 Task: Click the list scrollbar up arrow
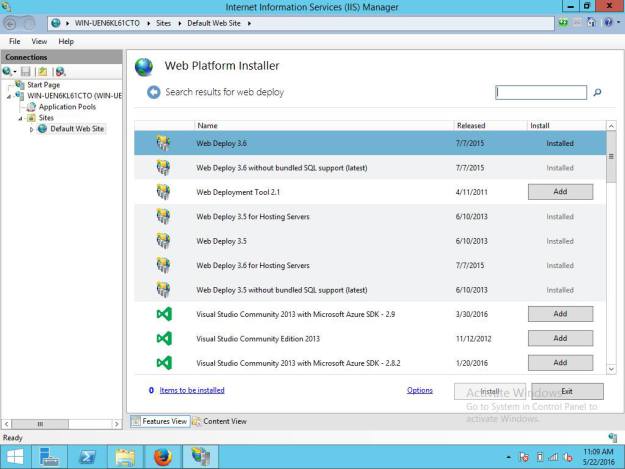tap(611, 126)
